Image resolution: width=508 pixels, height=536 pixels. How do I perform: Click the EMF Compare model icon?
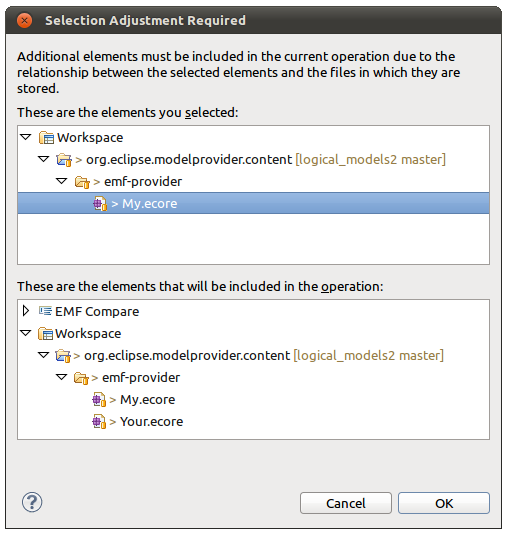point(45,311)
